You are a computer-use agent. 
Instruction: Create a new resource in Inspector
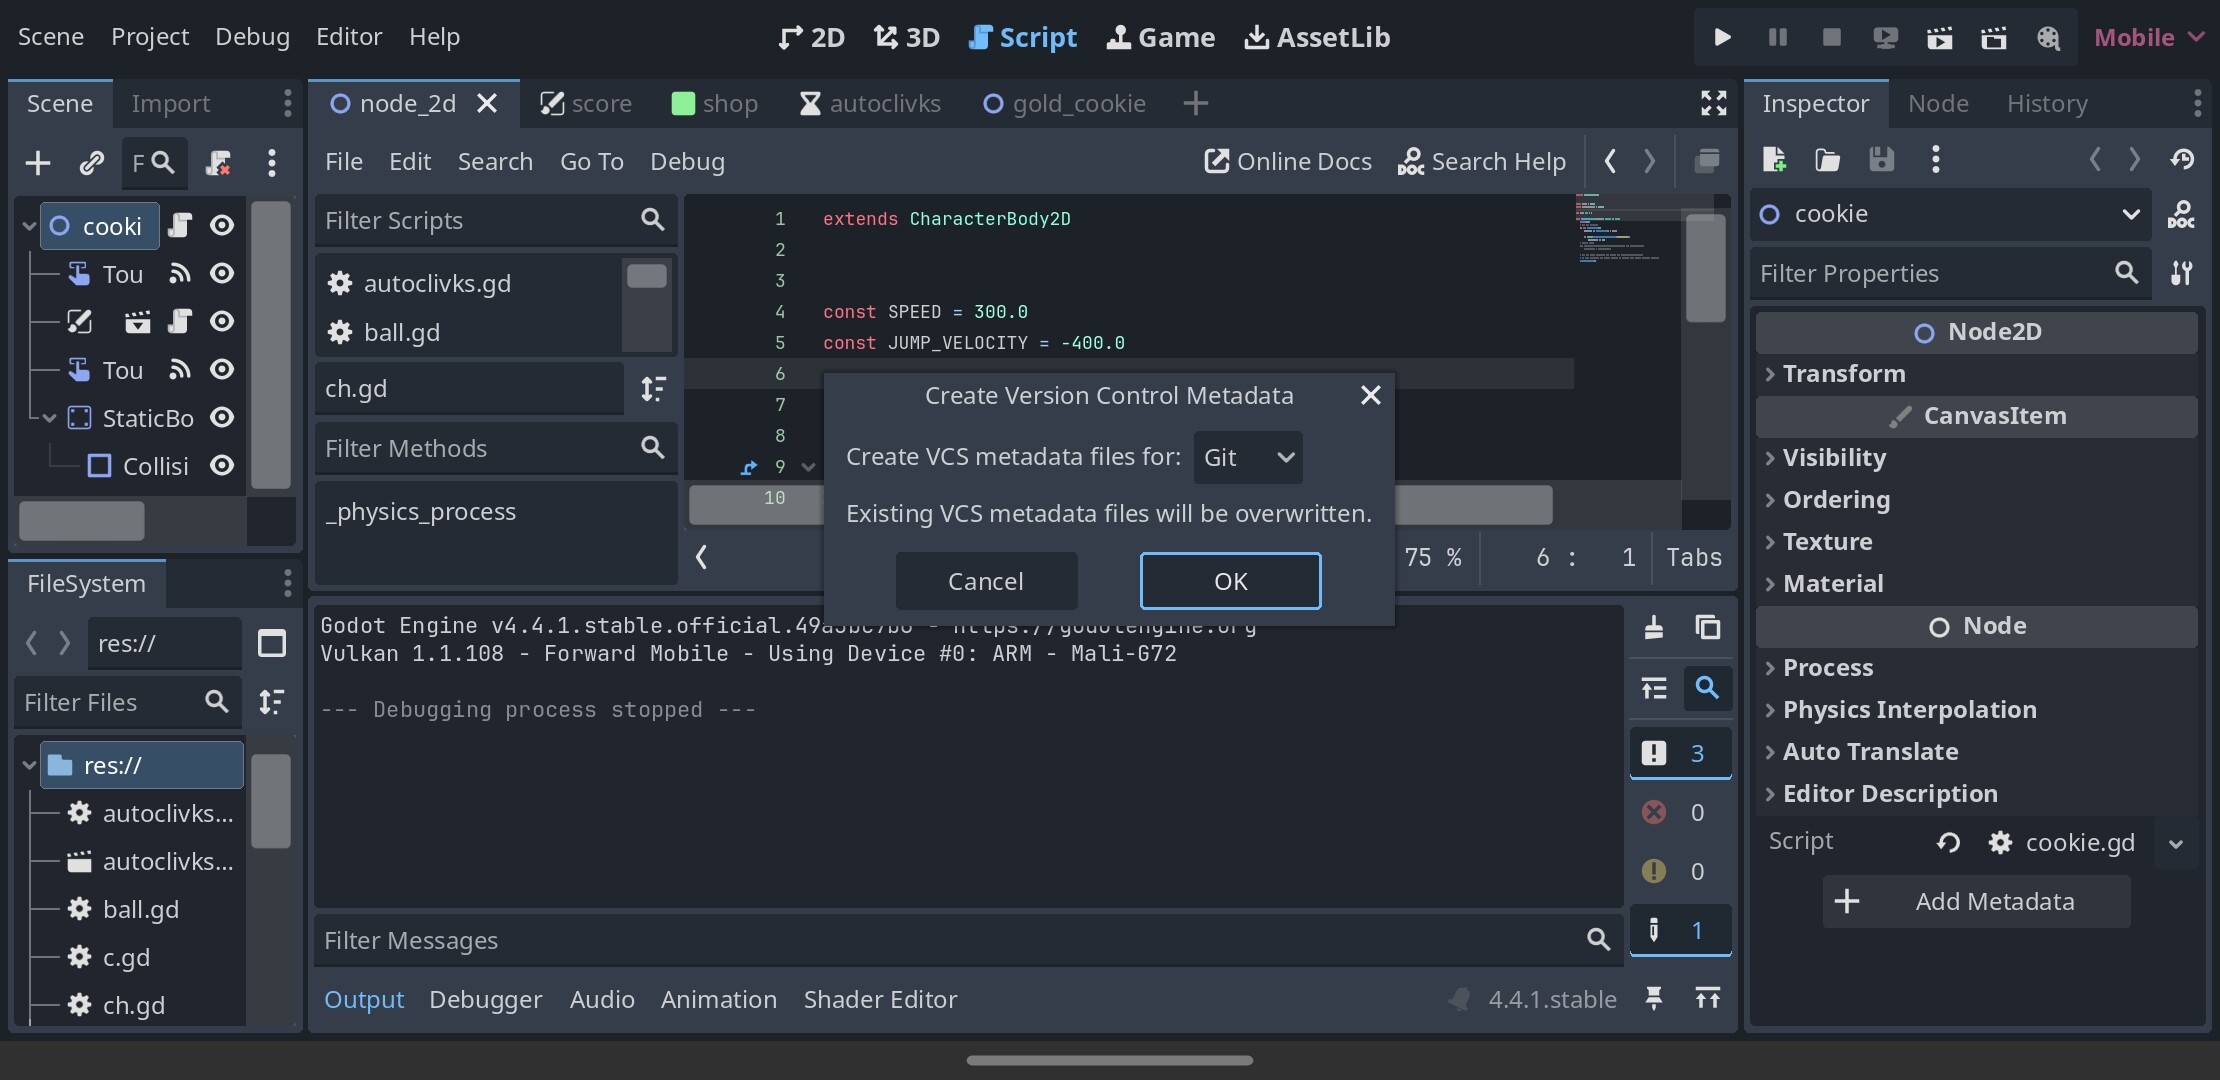pos(1774,160)
